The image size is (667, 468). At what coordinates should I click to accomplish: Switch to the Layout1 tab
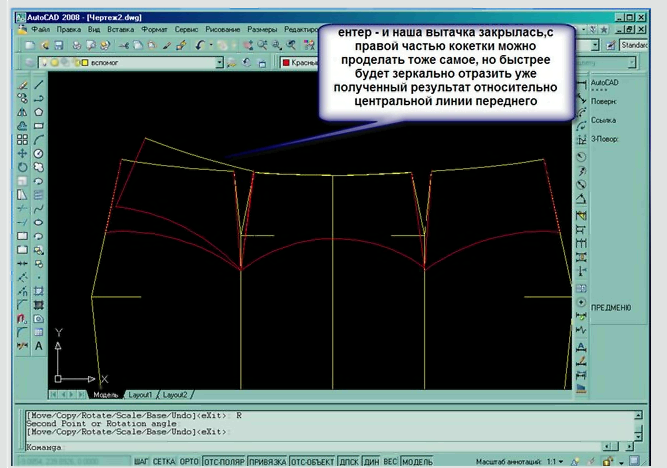pos(140,395)
